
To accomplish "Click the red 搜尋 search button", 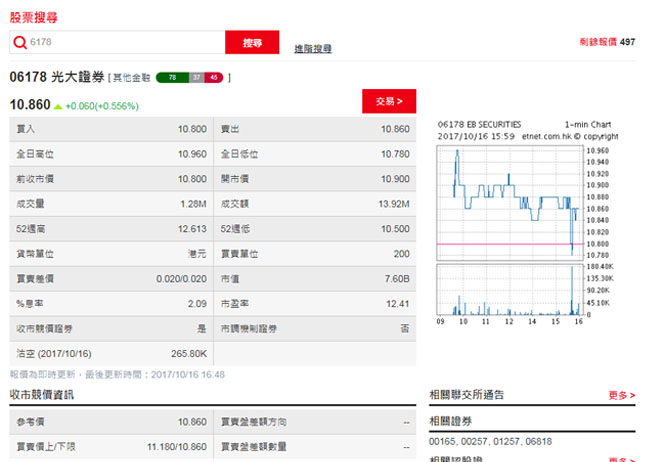I will (252, 42).
